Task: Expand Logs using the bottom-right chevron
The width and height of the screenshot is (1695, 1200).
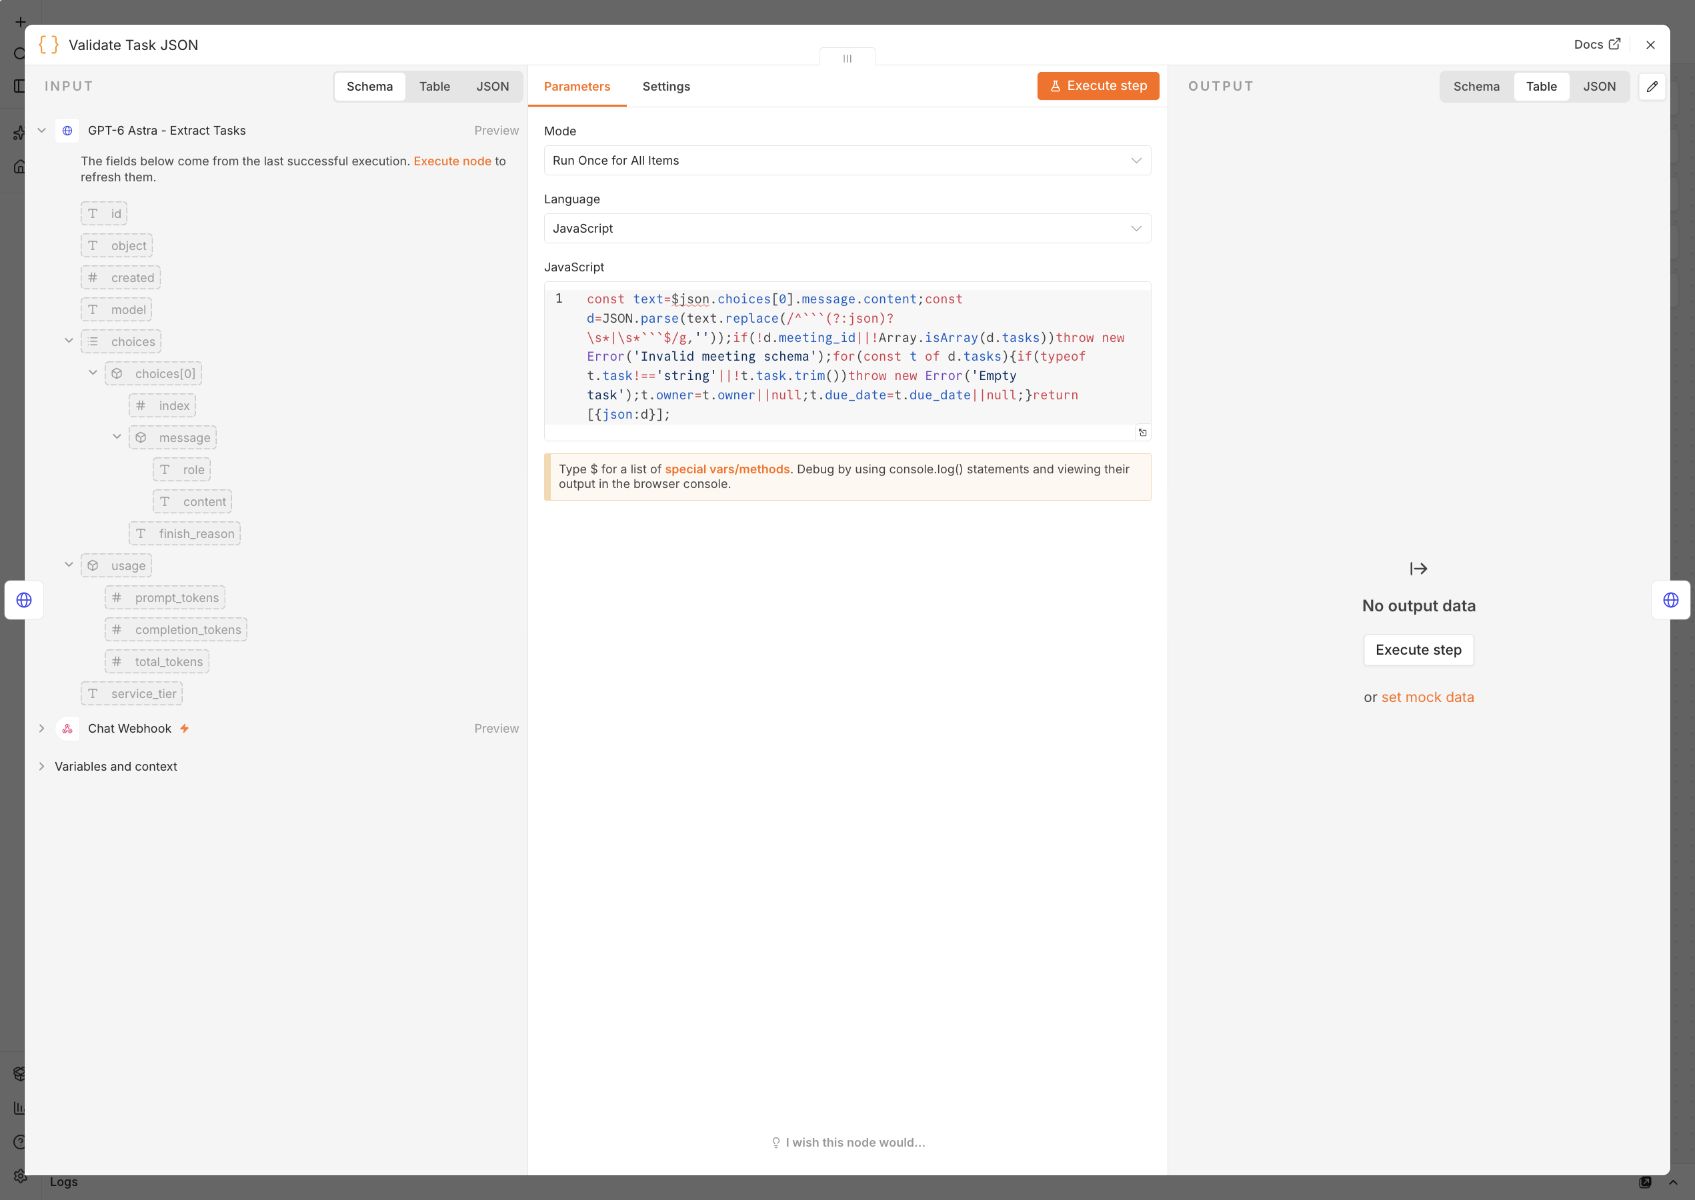Action: click(x=1673, y=1183)
